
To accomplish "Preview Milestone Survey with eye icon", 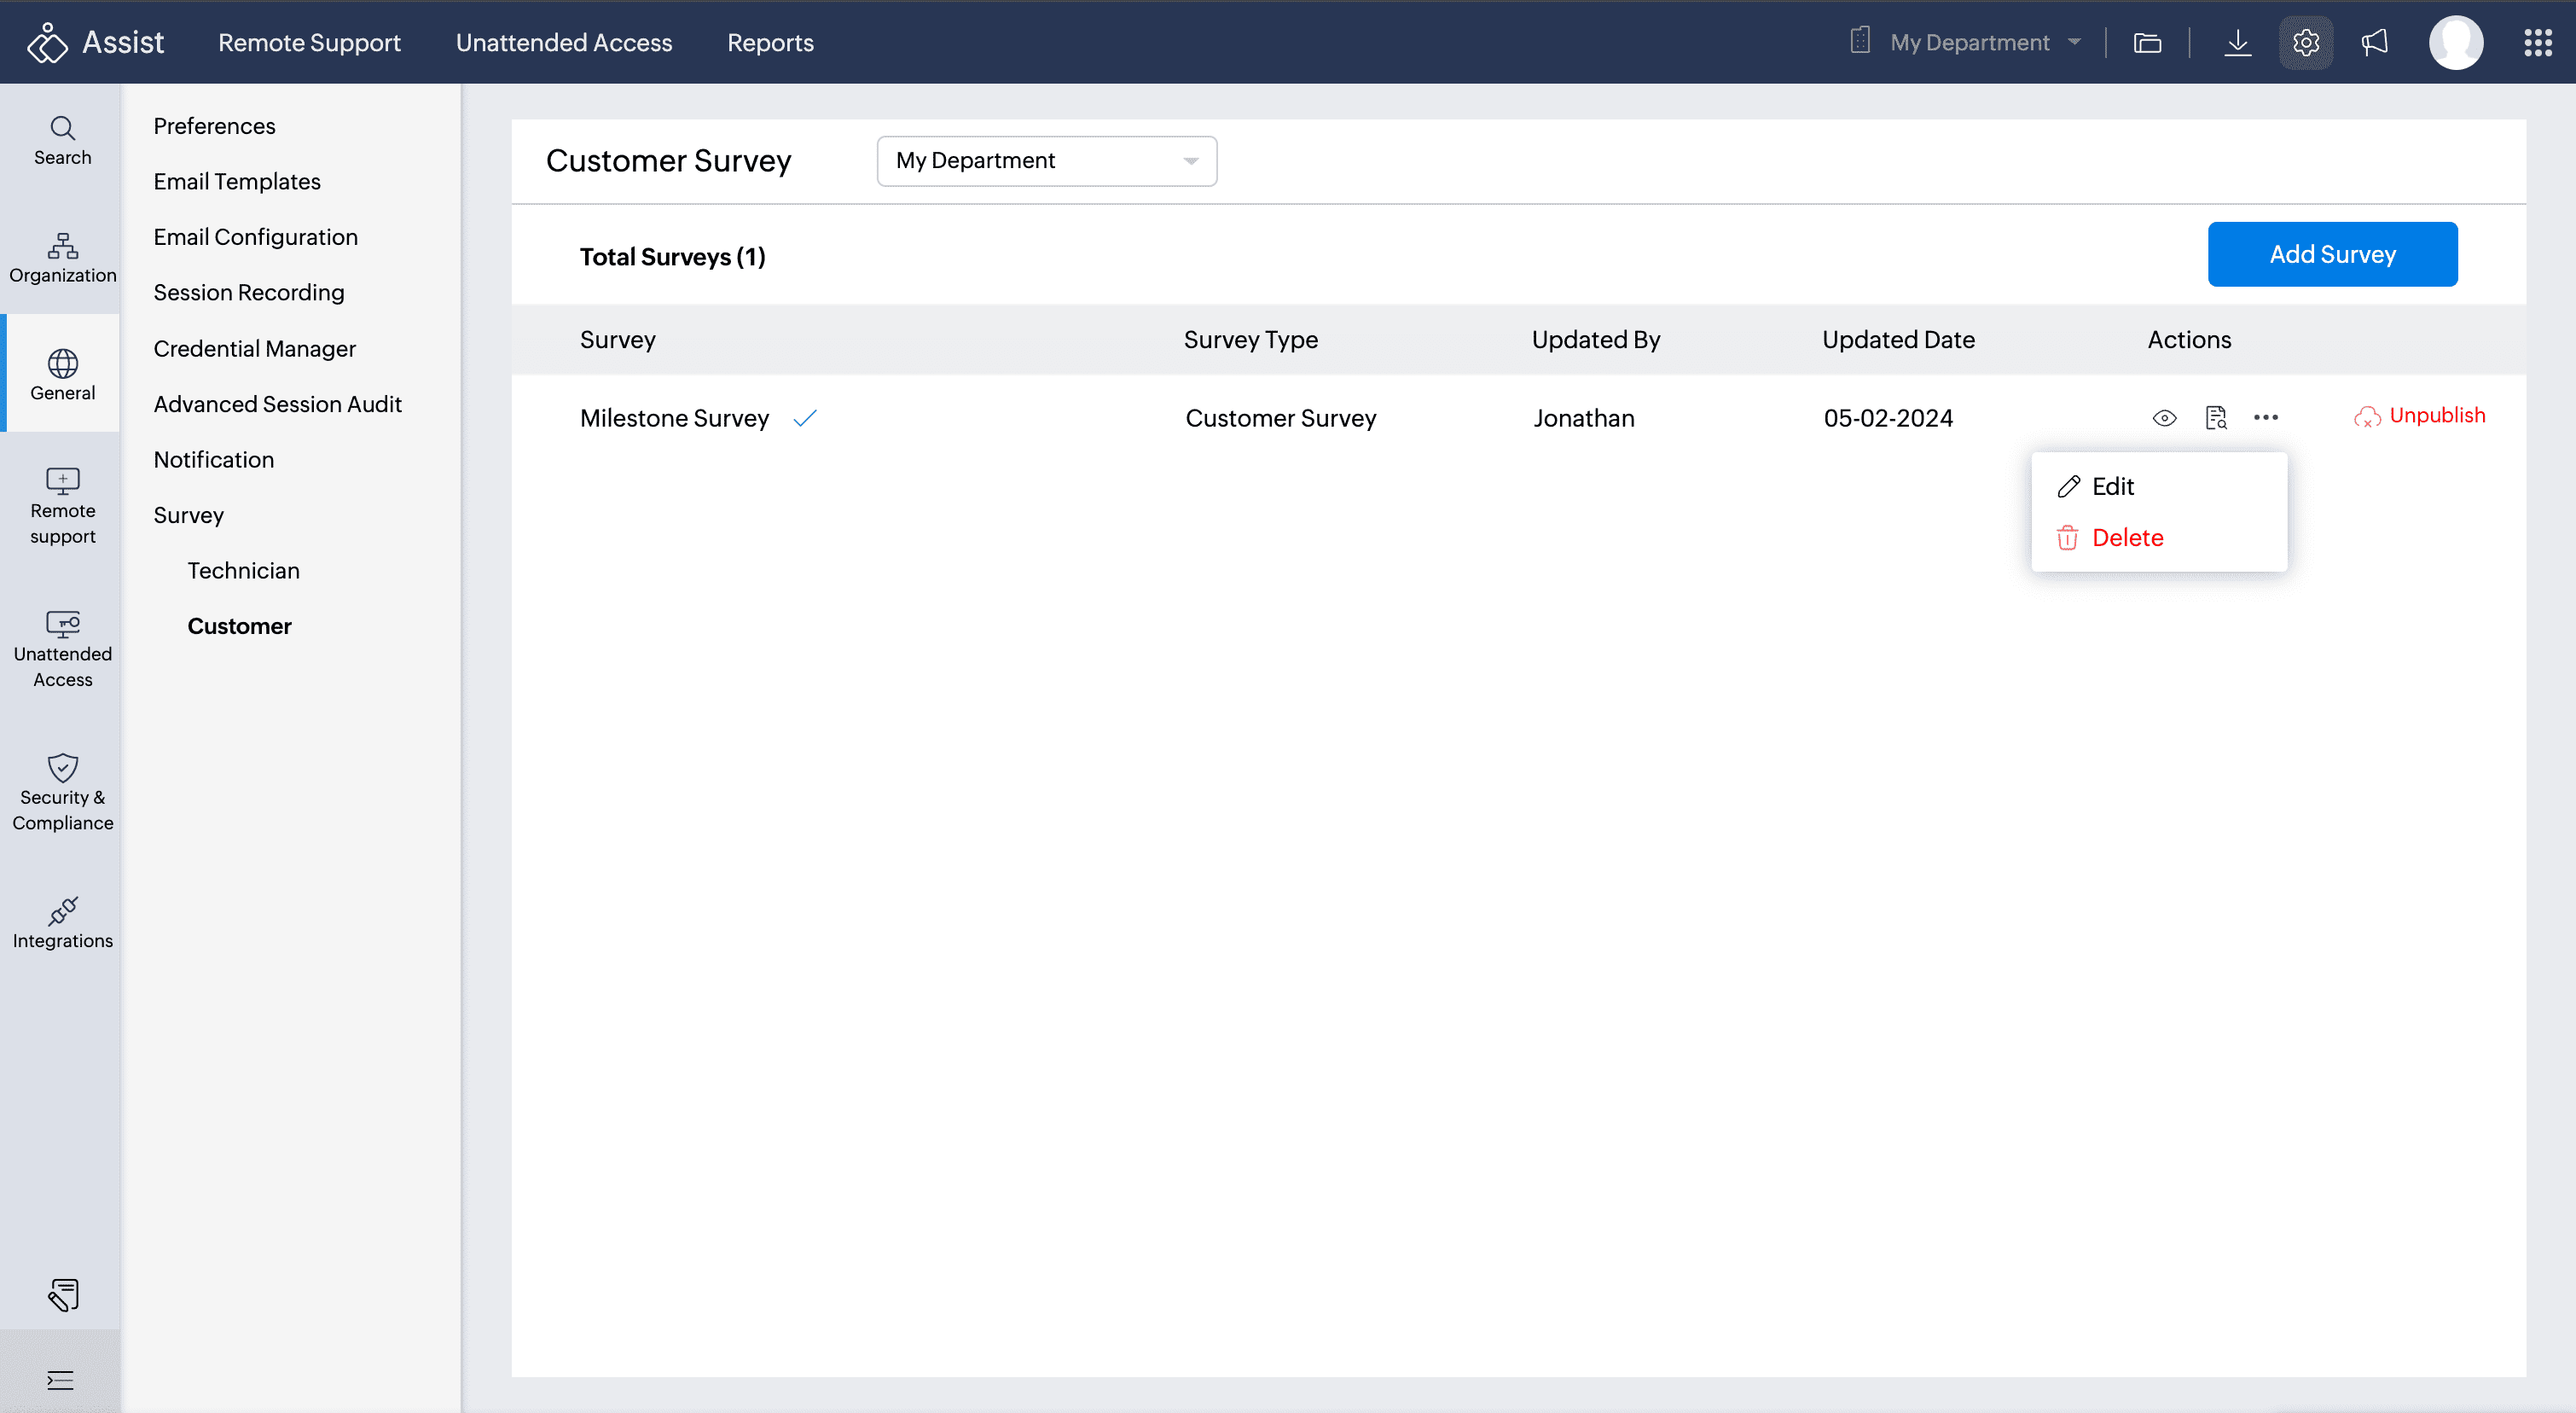I will click(x=2164, y=418).
